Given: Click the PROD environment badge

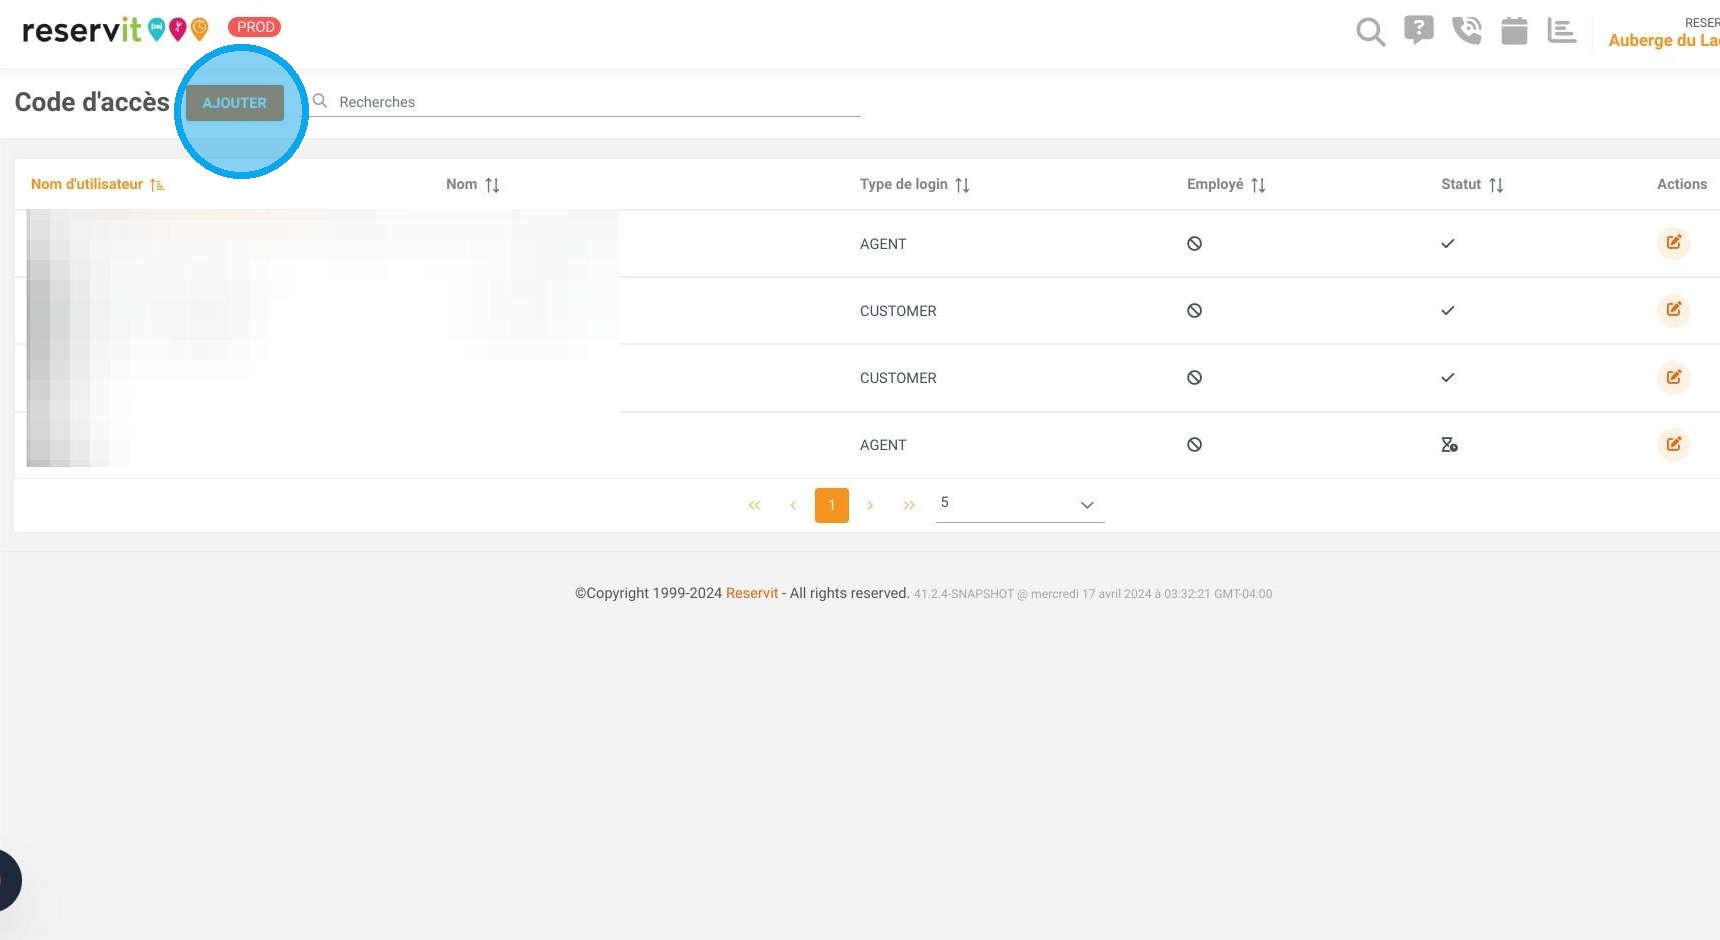Looking at the screenshot, I should coord(255,27).
